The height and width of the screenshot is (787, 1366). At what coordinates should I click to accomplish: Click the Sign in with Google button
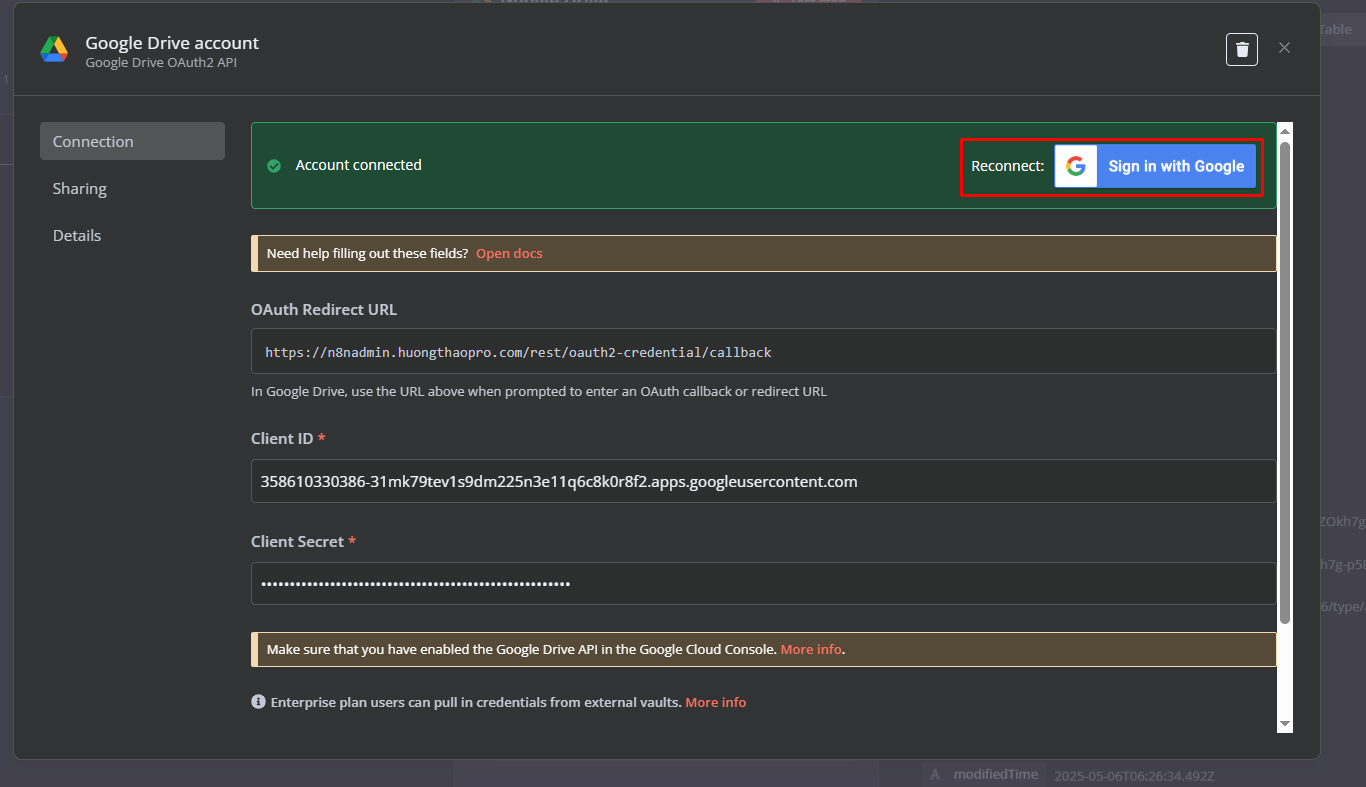[1155, 166]
